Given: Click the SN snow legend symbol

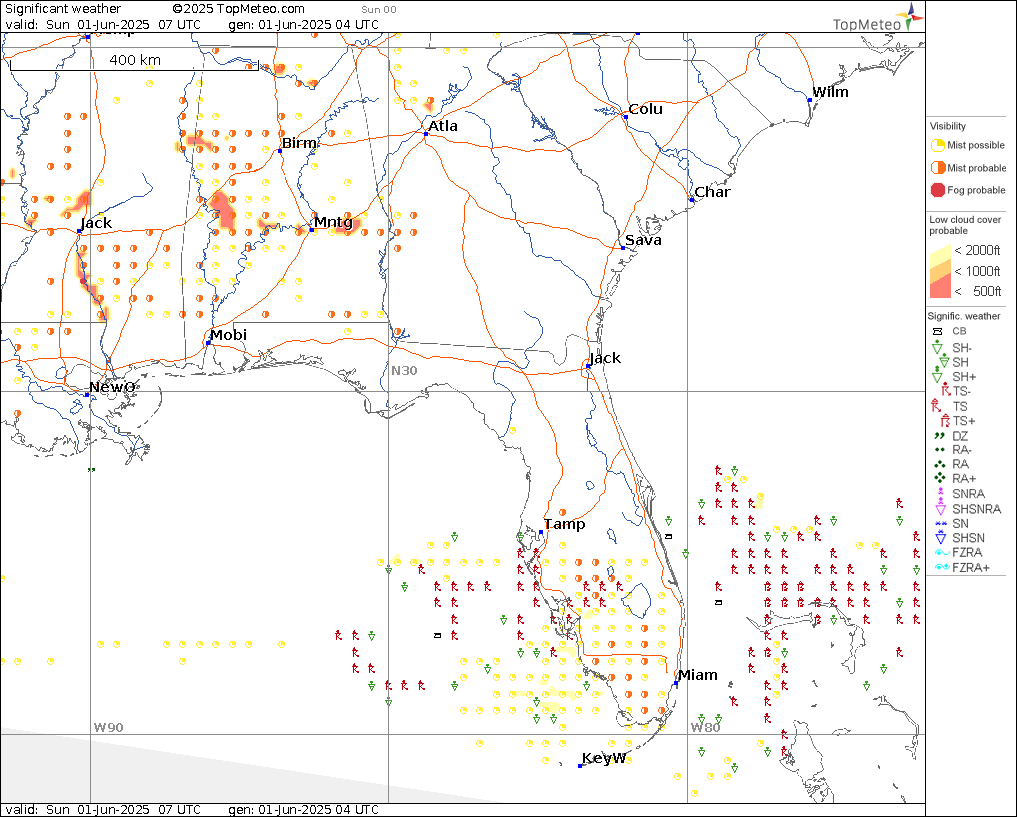Looking at the screenshot, I should [x=940, y=523].
